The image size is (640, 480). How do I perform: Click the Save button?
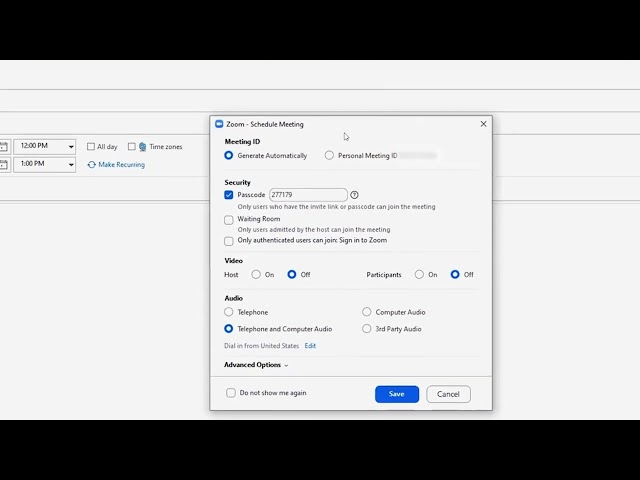coord(397,394)
